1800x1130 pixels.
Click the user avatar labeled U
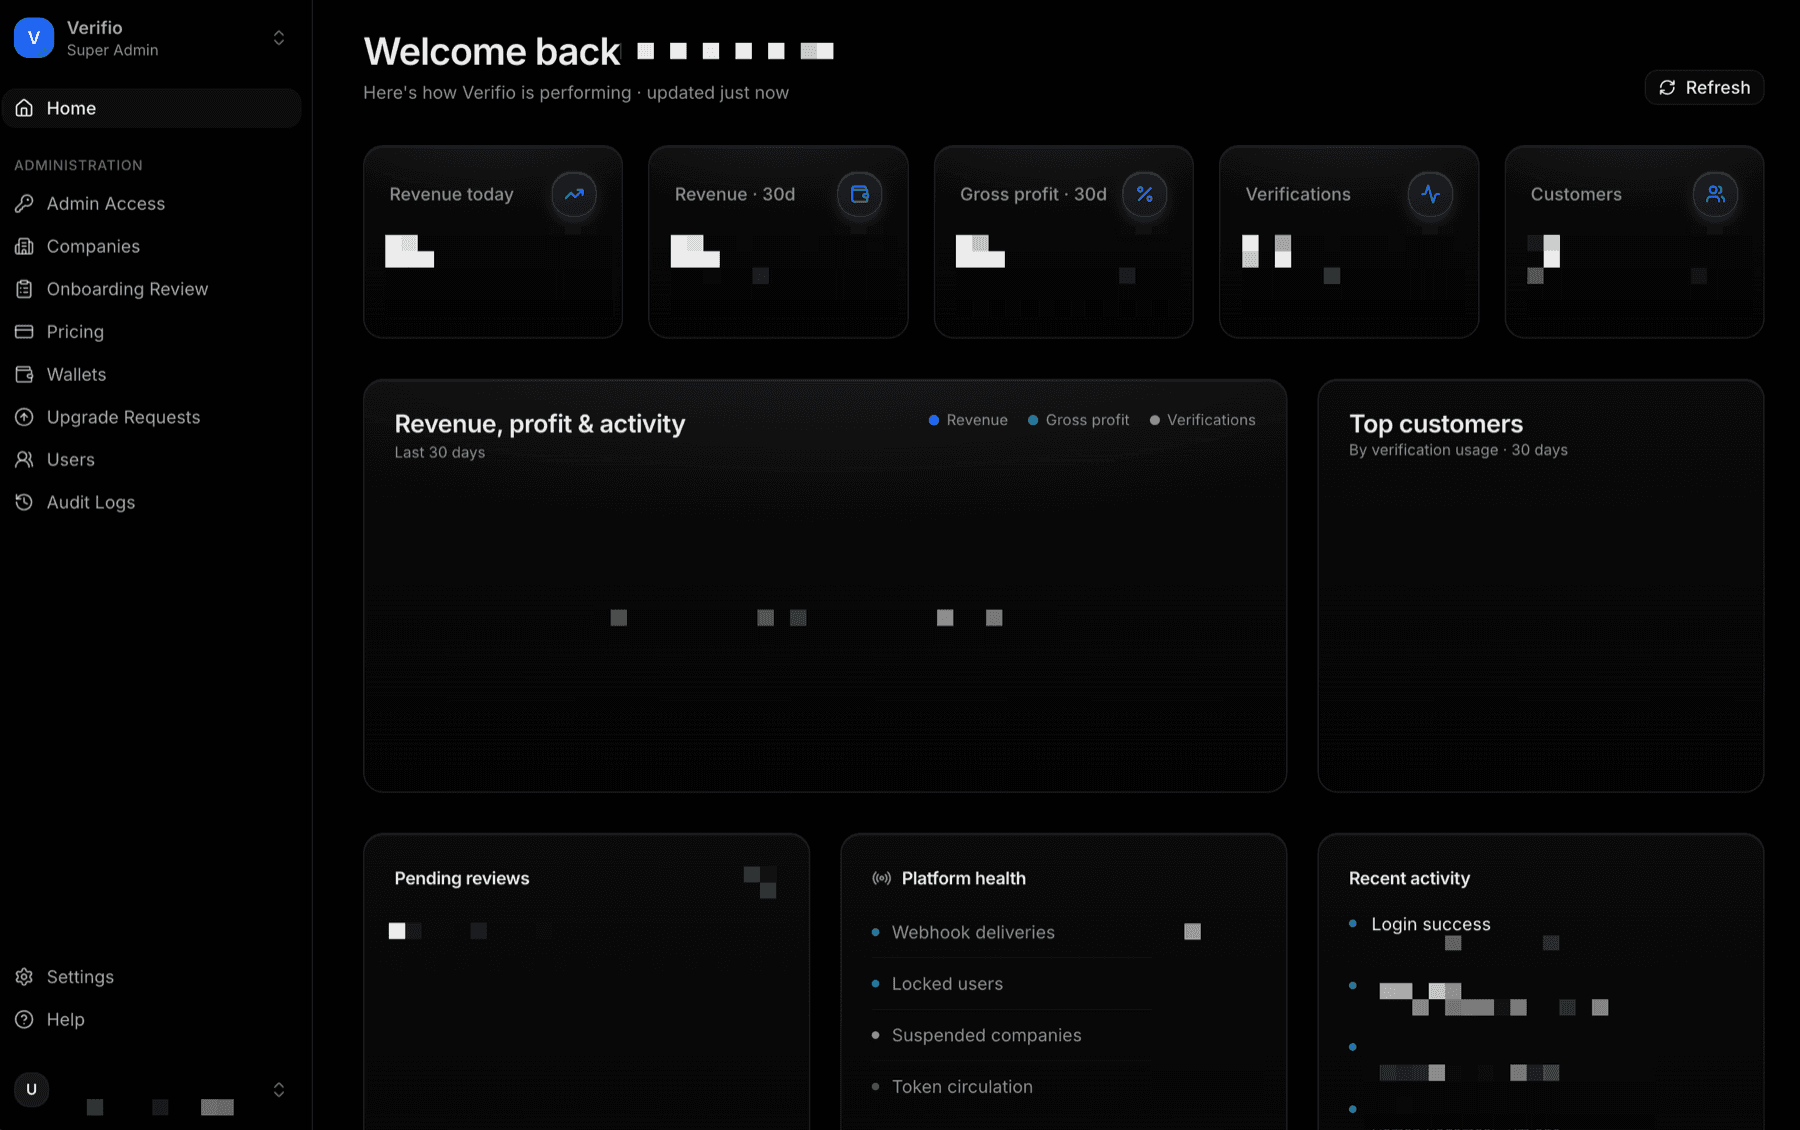click(x=31, y=1089)
